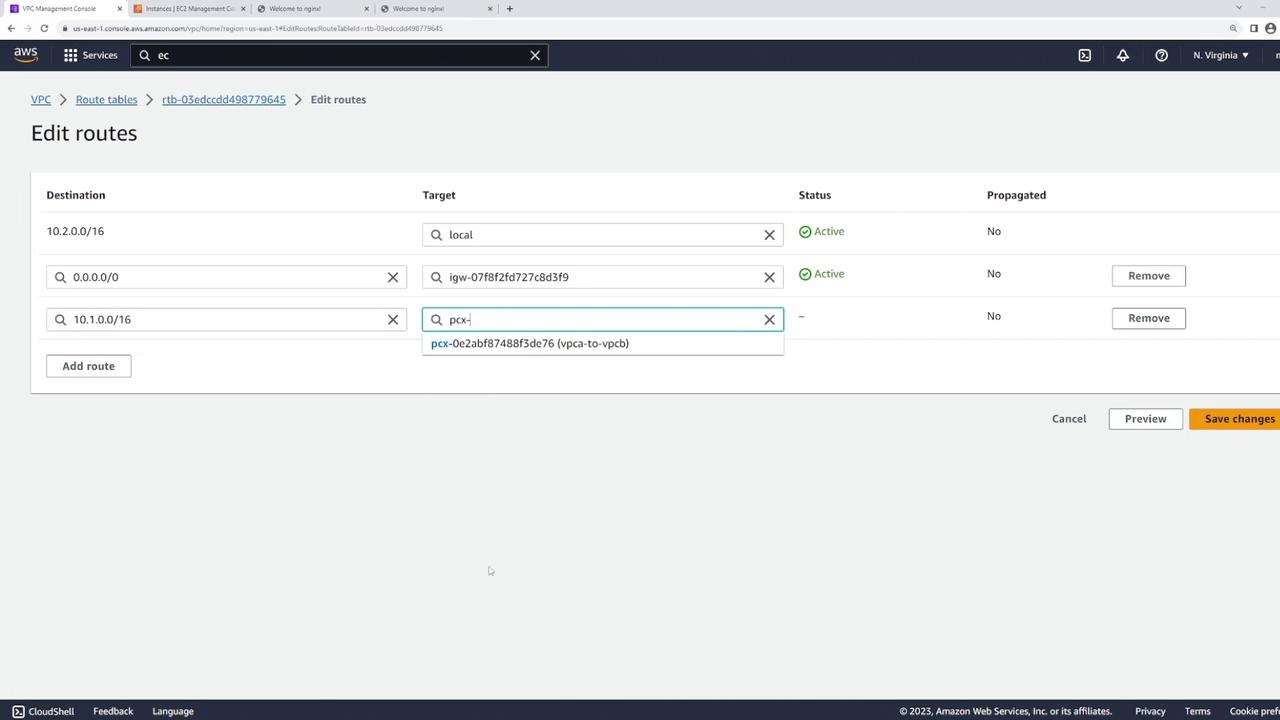Click the Status column header
Screen dimensions: 1280x720
pyautogui.click(x=815, y=195)
